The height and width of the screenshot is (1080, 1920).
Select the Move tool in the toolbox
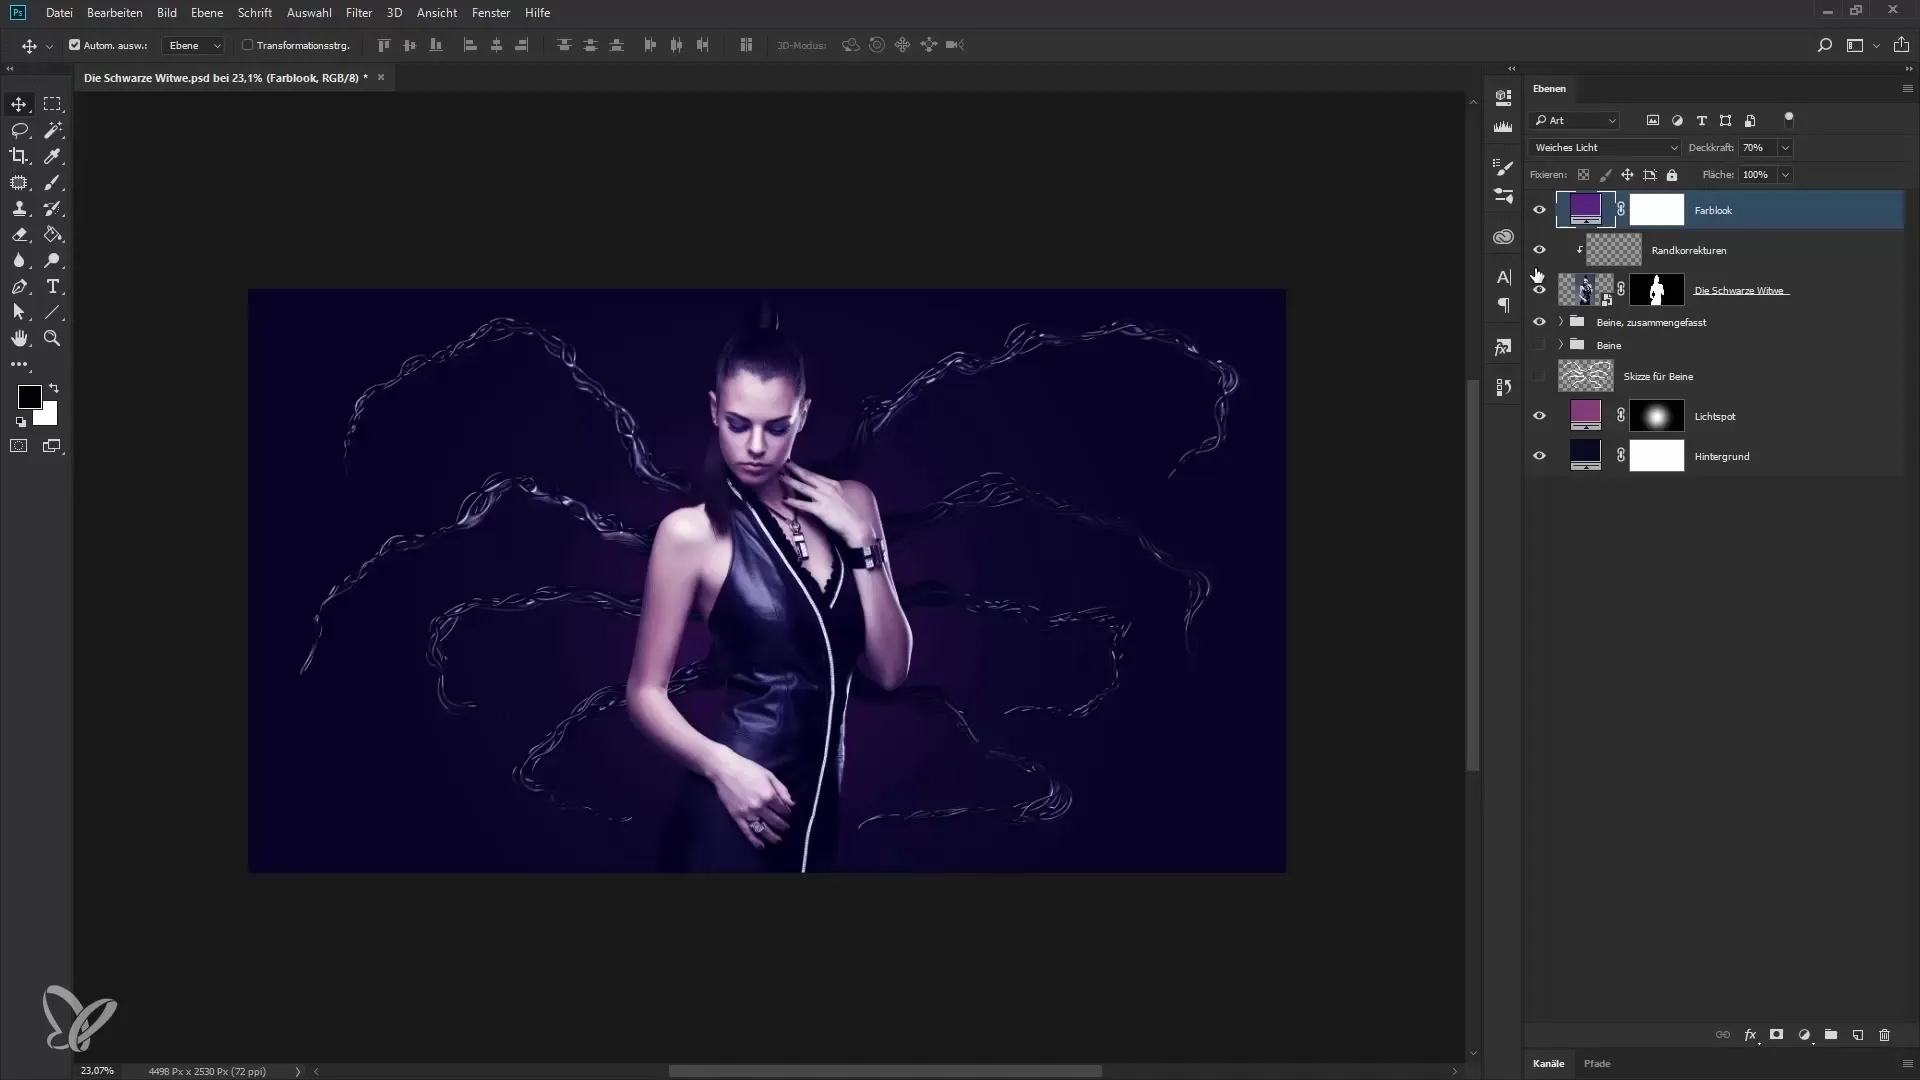point(19,104)
